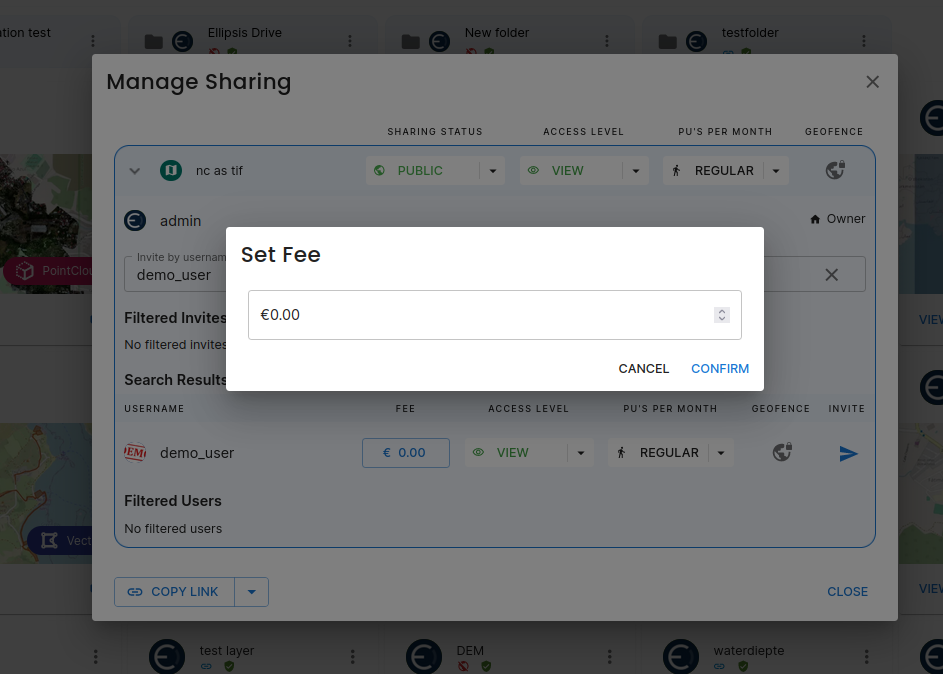Click the geofence globe icon for nc as tif
Image resolution: width=943 pixels, height=674 pixels.
pyautogui.click(x=835, y=171)
